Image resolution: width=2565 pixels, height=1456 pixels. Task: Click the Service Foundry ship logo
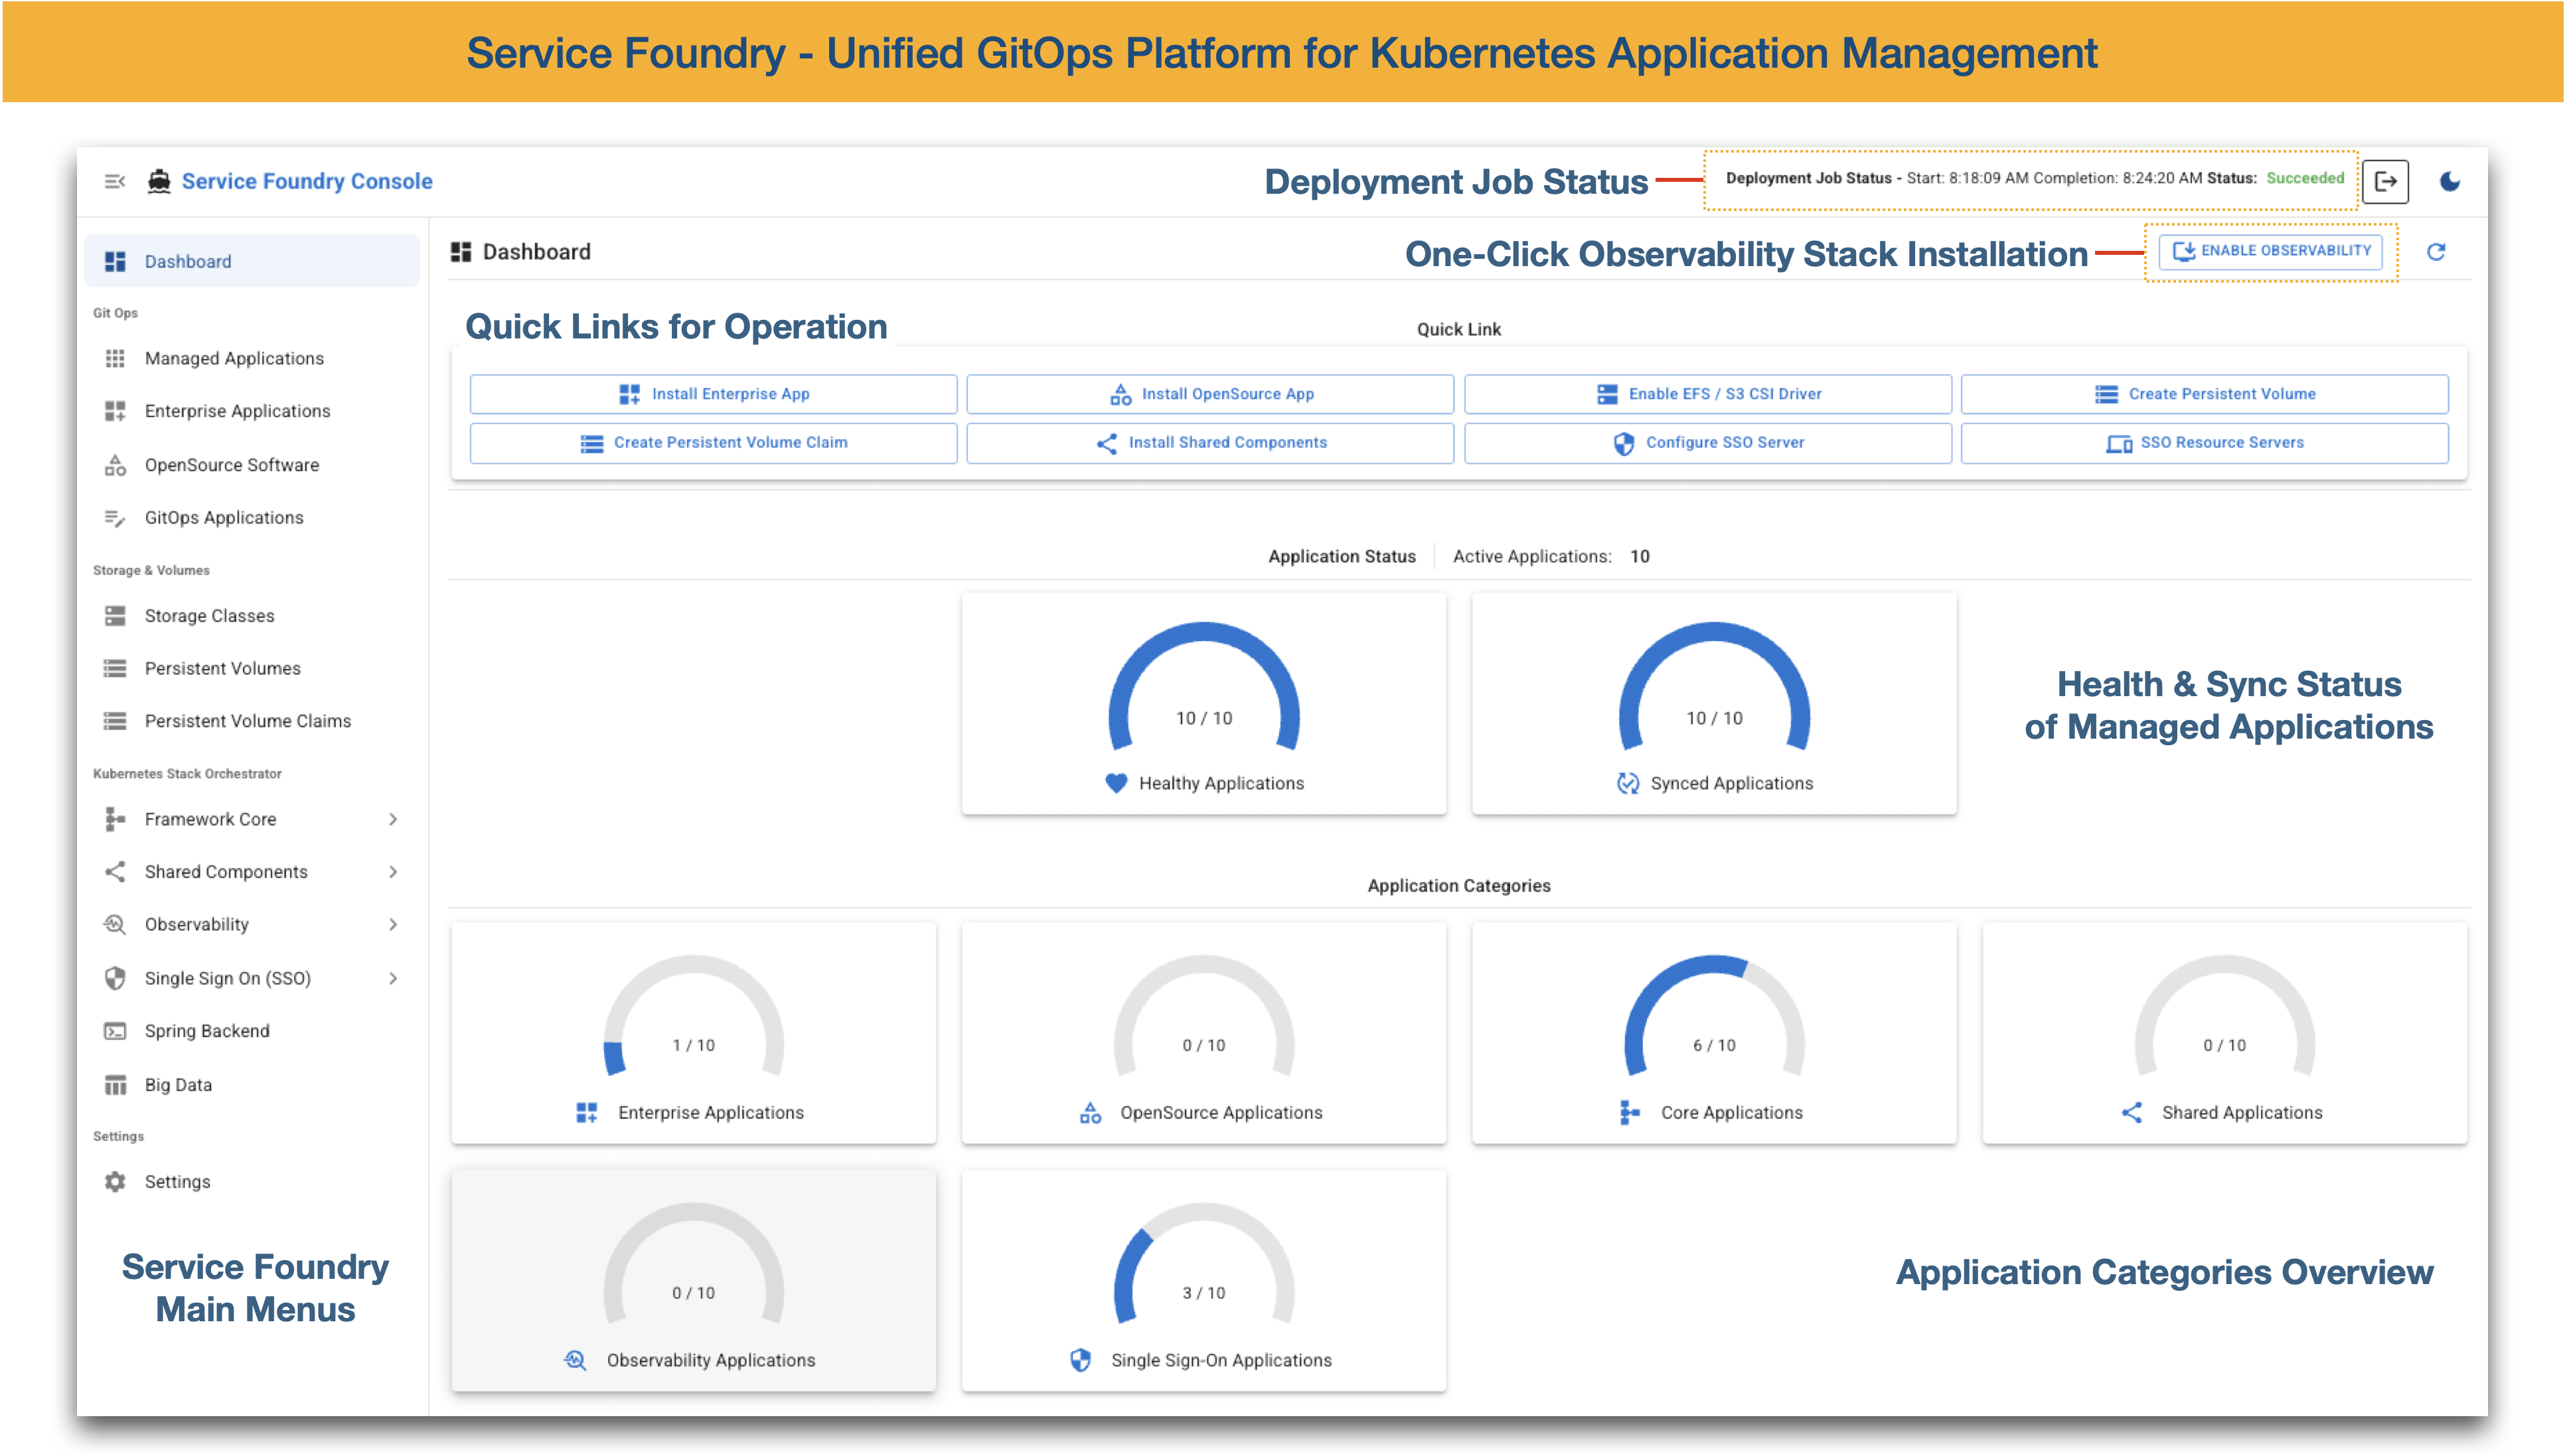160,181
